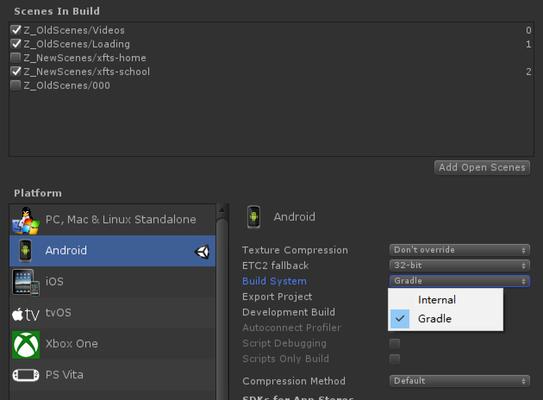Select the green Xbox One logo
Viewport: 543px width, 400px height.
pyautogui.click(x=26, y=345)
